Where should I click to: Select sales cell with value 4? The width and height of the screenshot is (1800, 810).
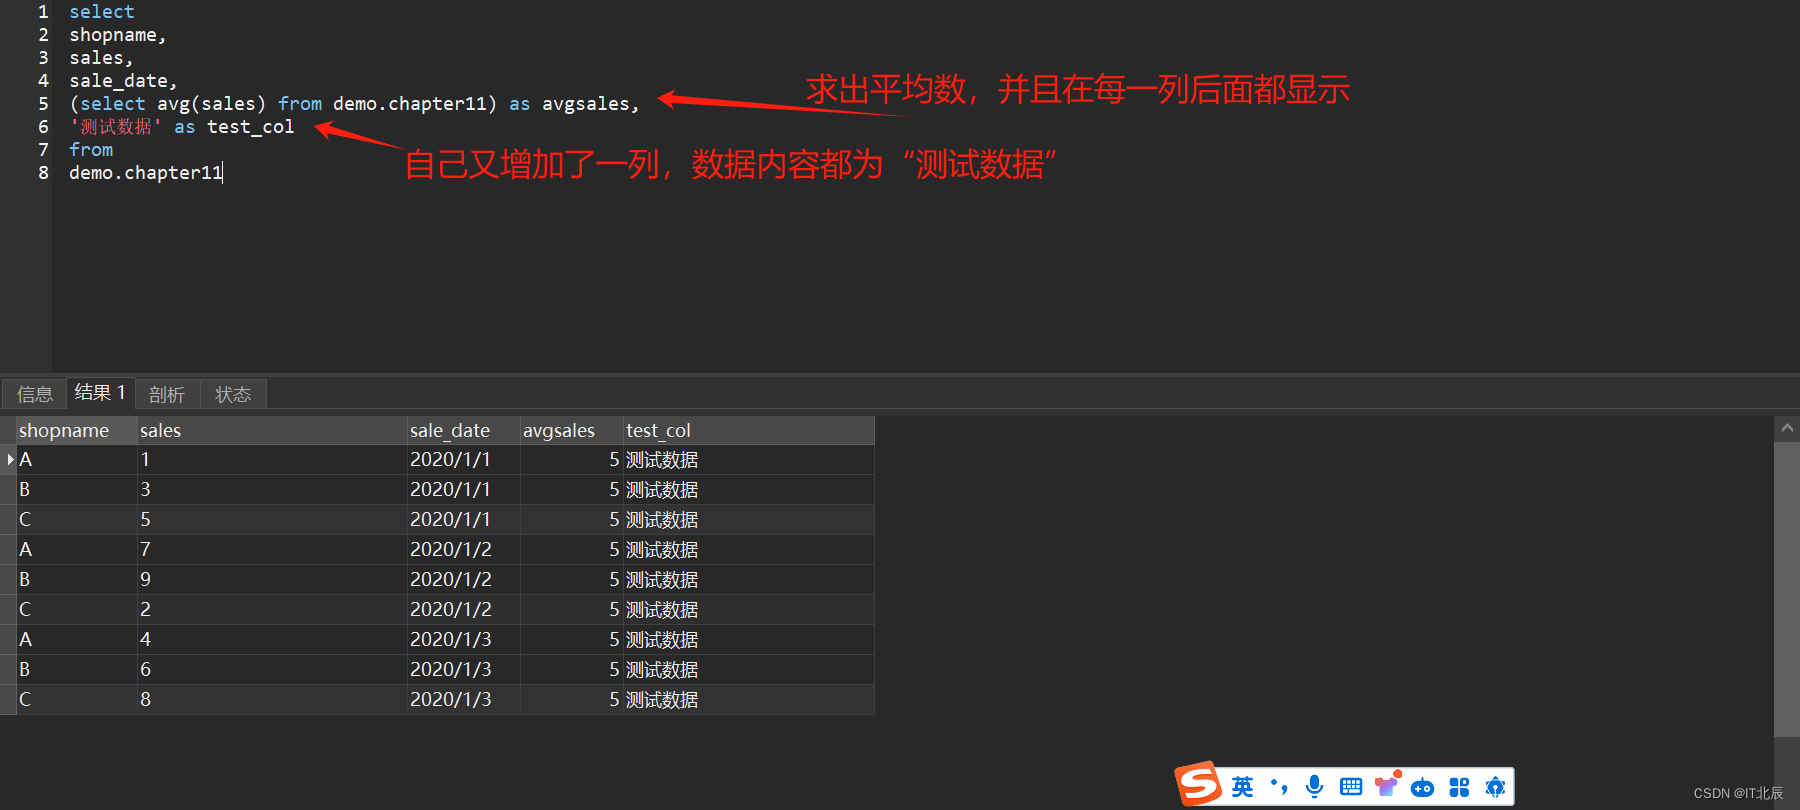(x=272, y=639)
